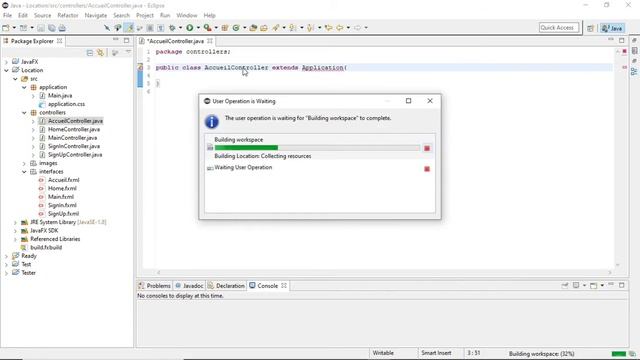Click the editor horizontal scrollbar

[x=384, y=272]
